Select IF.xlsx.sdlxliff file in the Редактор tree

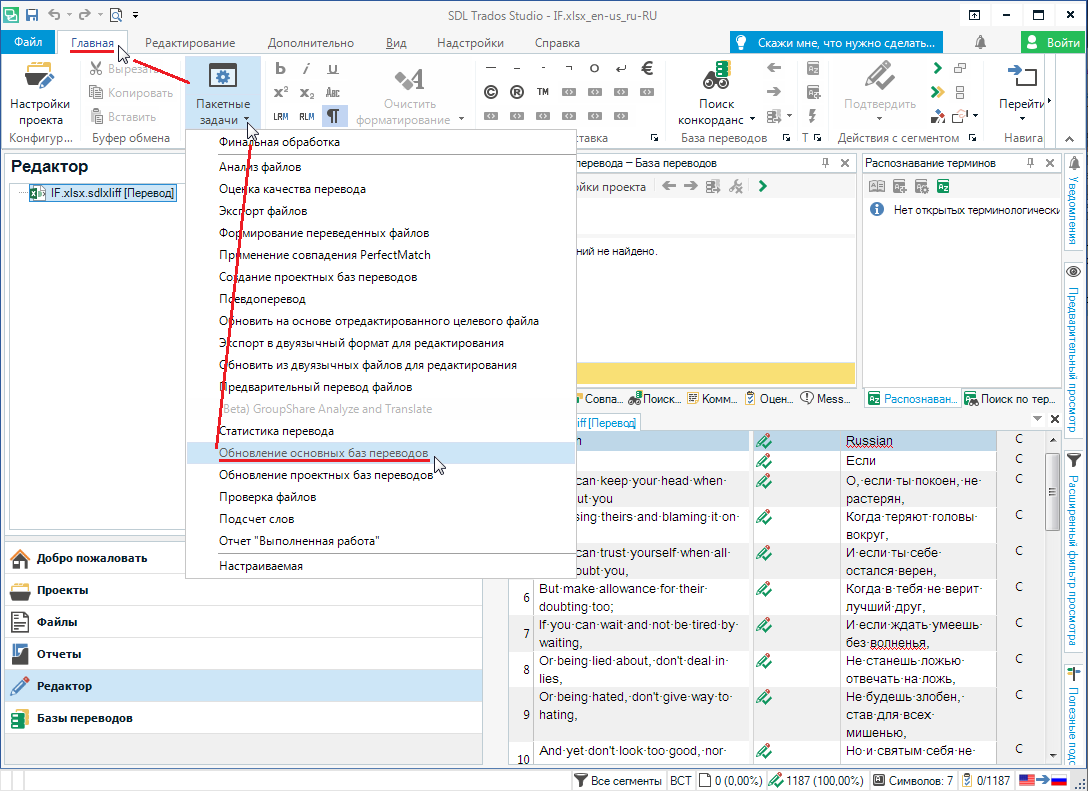point(112,193)
